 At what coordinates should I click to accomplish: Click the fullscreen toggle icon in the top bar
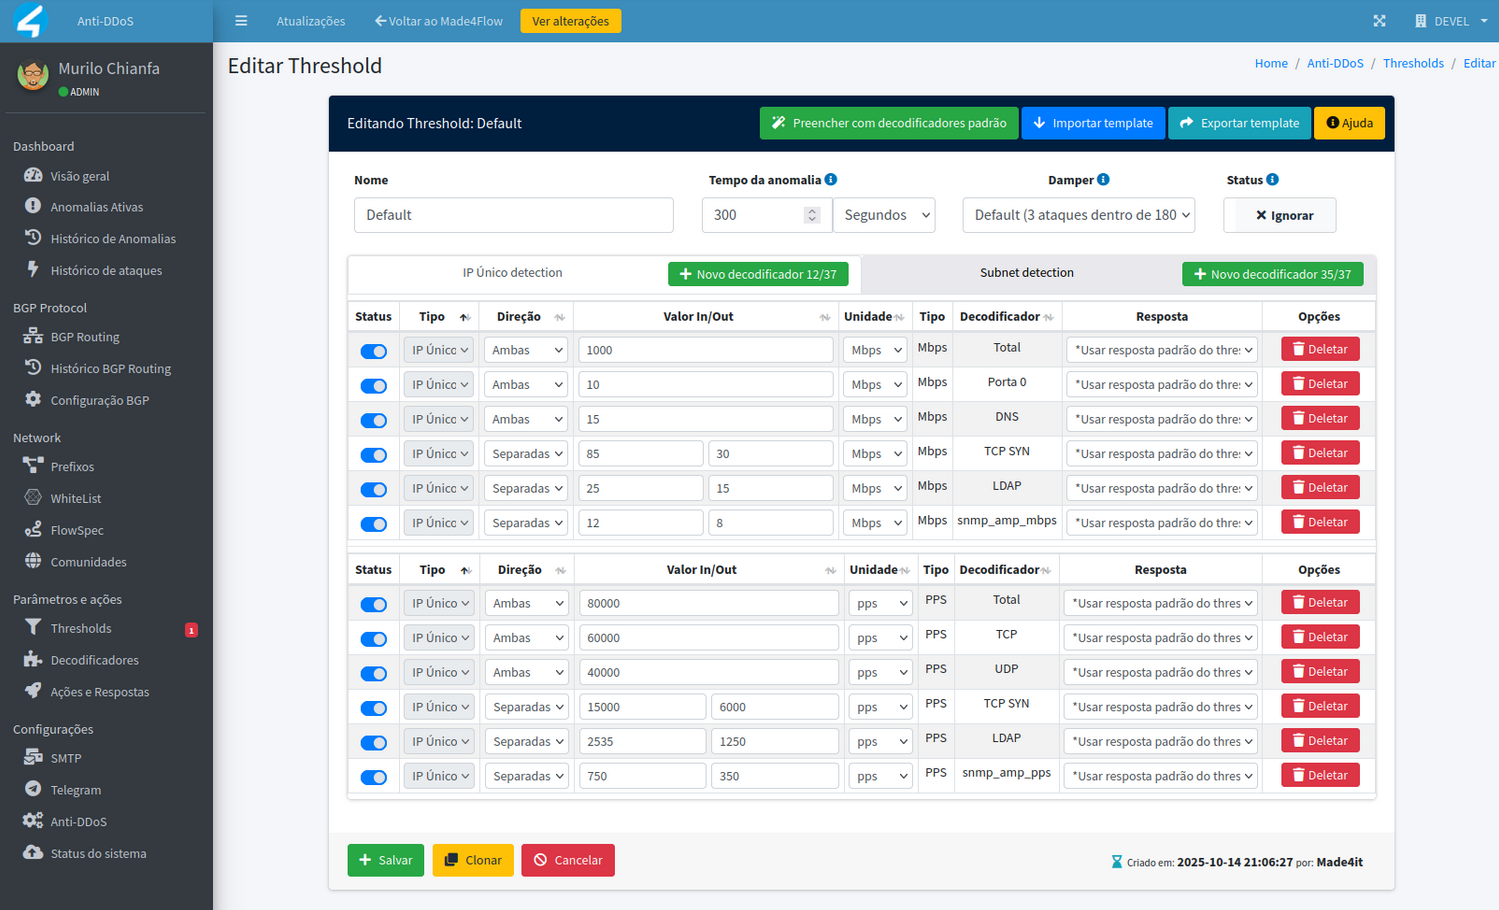[1379, 20]
